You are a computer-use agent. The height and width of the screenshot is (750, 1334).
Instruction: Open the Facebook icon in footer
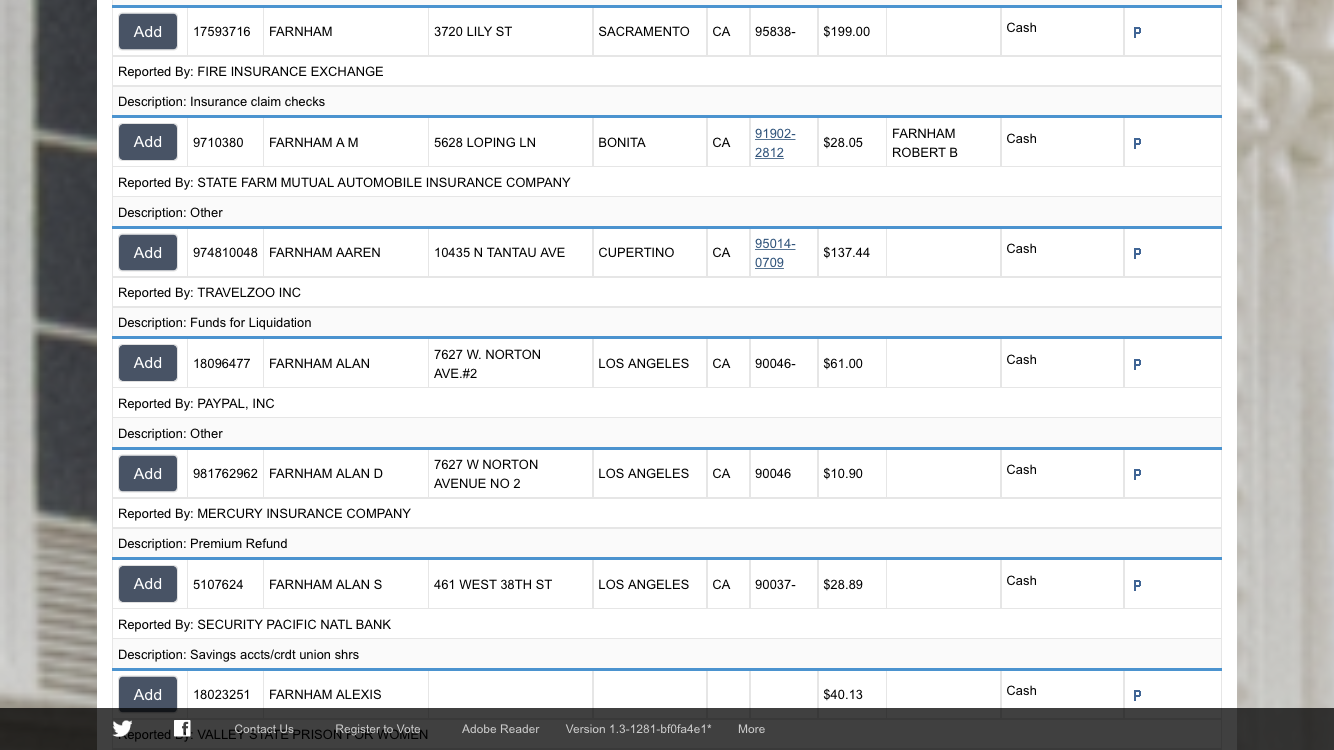[182, 729]
